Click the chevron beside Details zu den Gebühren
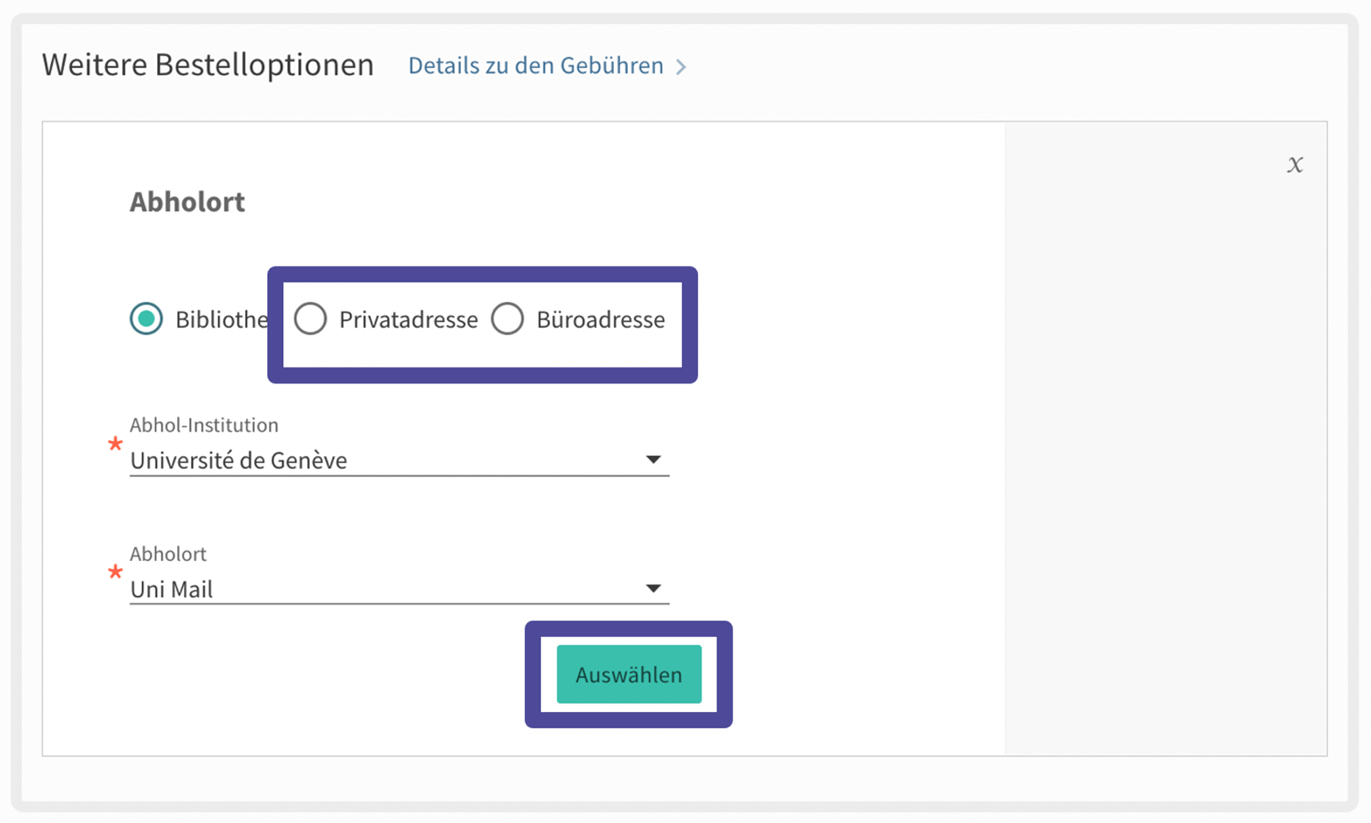The image size is (1371, 823). tap(681, 67)
